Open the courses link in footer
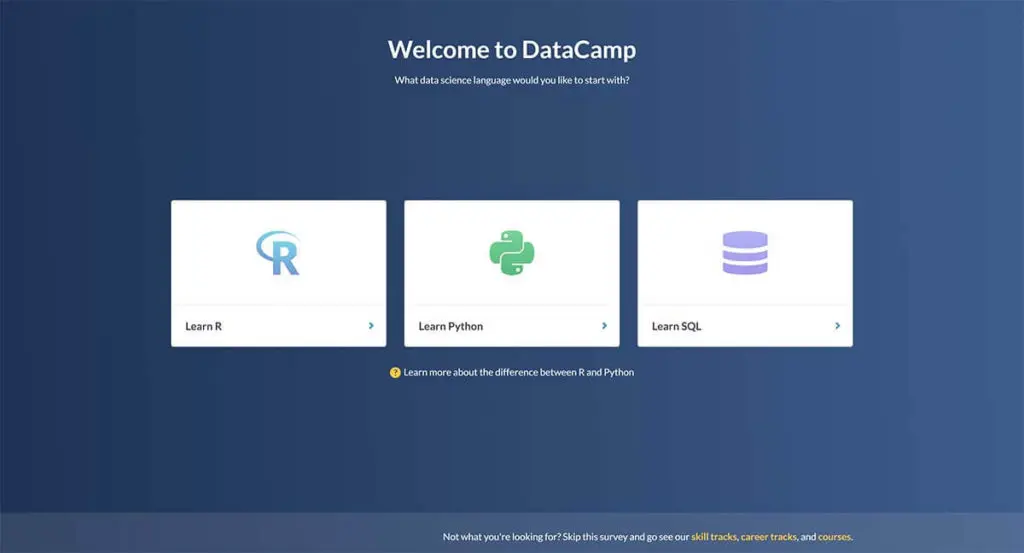Screen dimensions: 1024x553 tap(835, 537)
